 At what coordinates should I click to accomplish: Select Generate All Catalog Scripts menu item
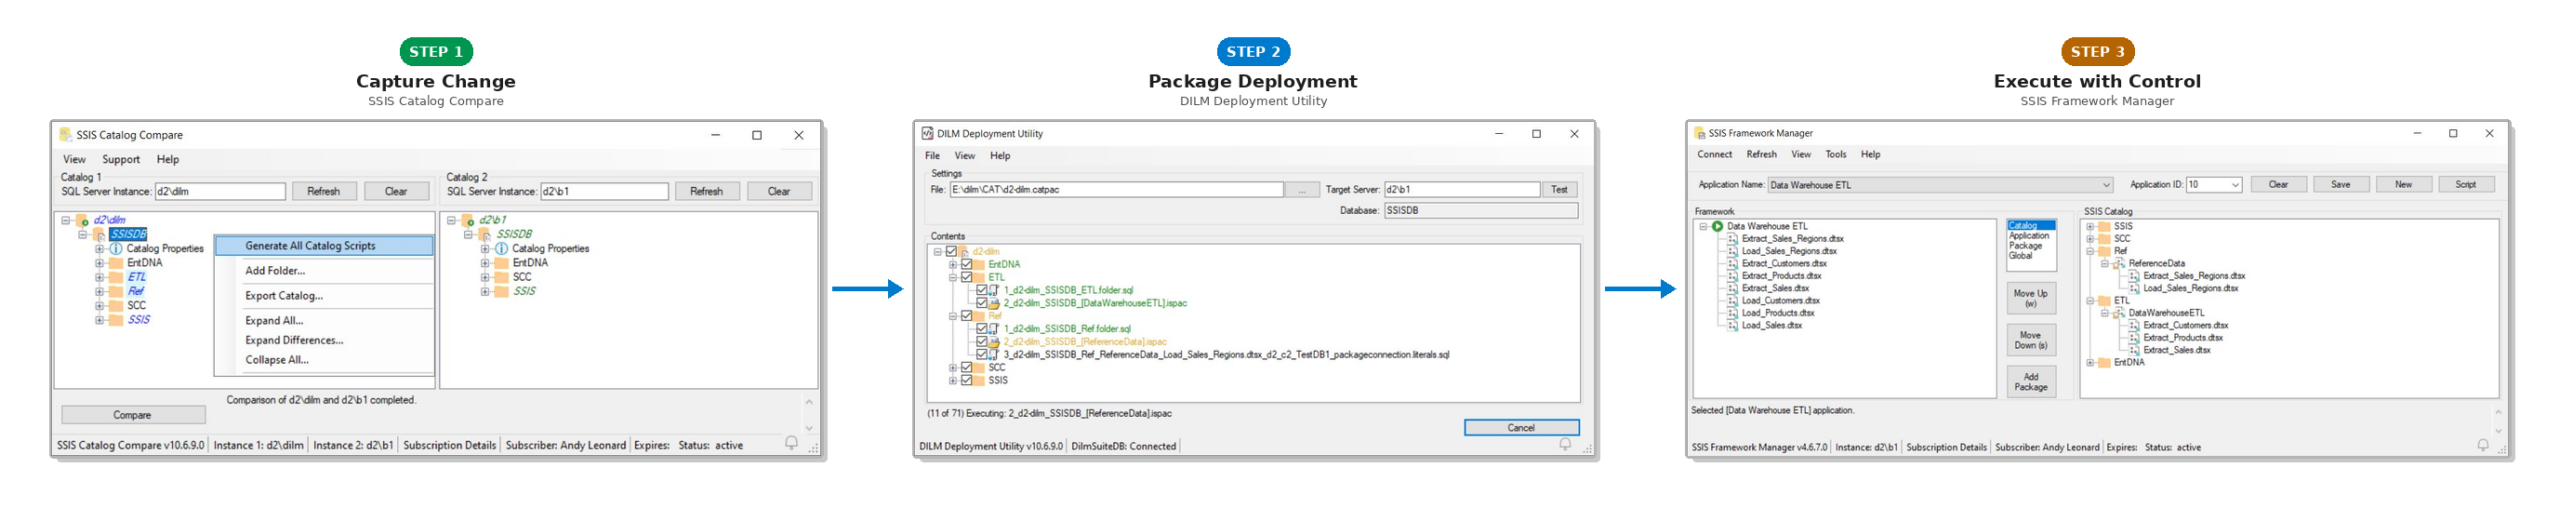324,245
